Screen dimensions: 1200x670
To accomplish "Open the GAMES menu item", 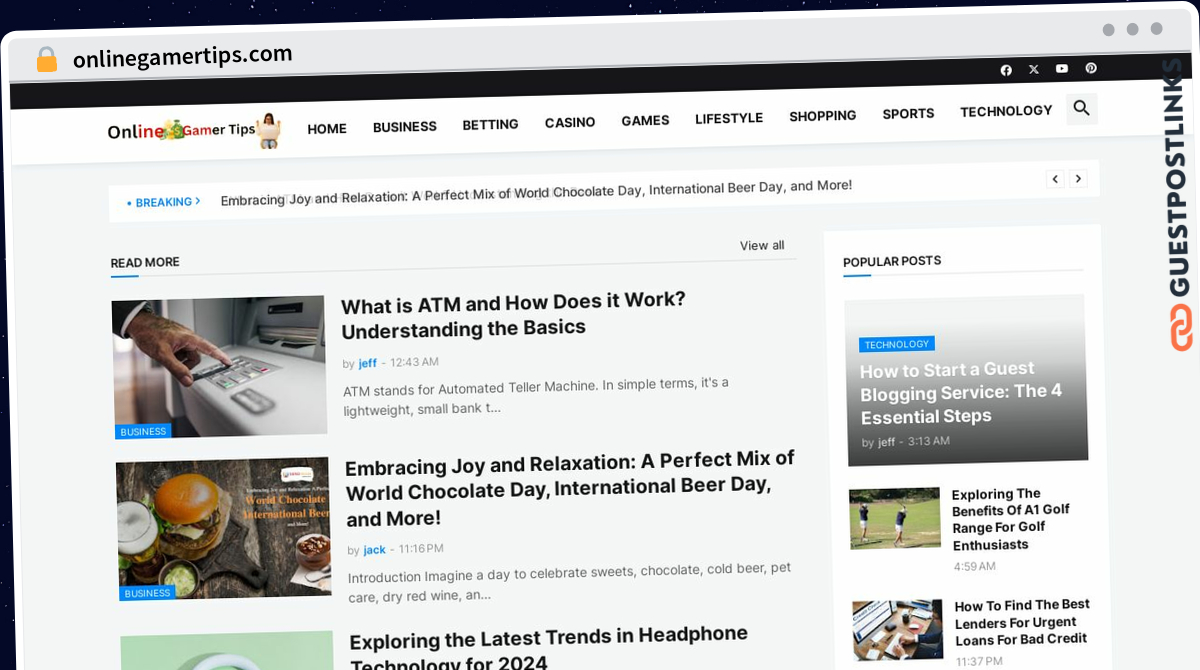I will tap(645, 121).
